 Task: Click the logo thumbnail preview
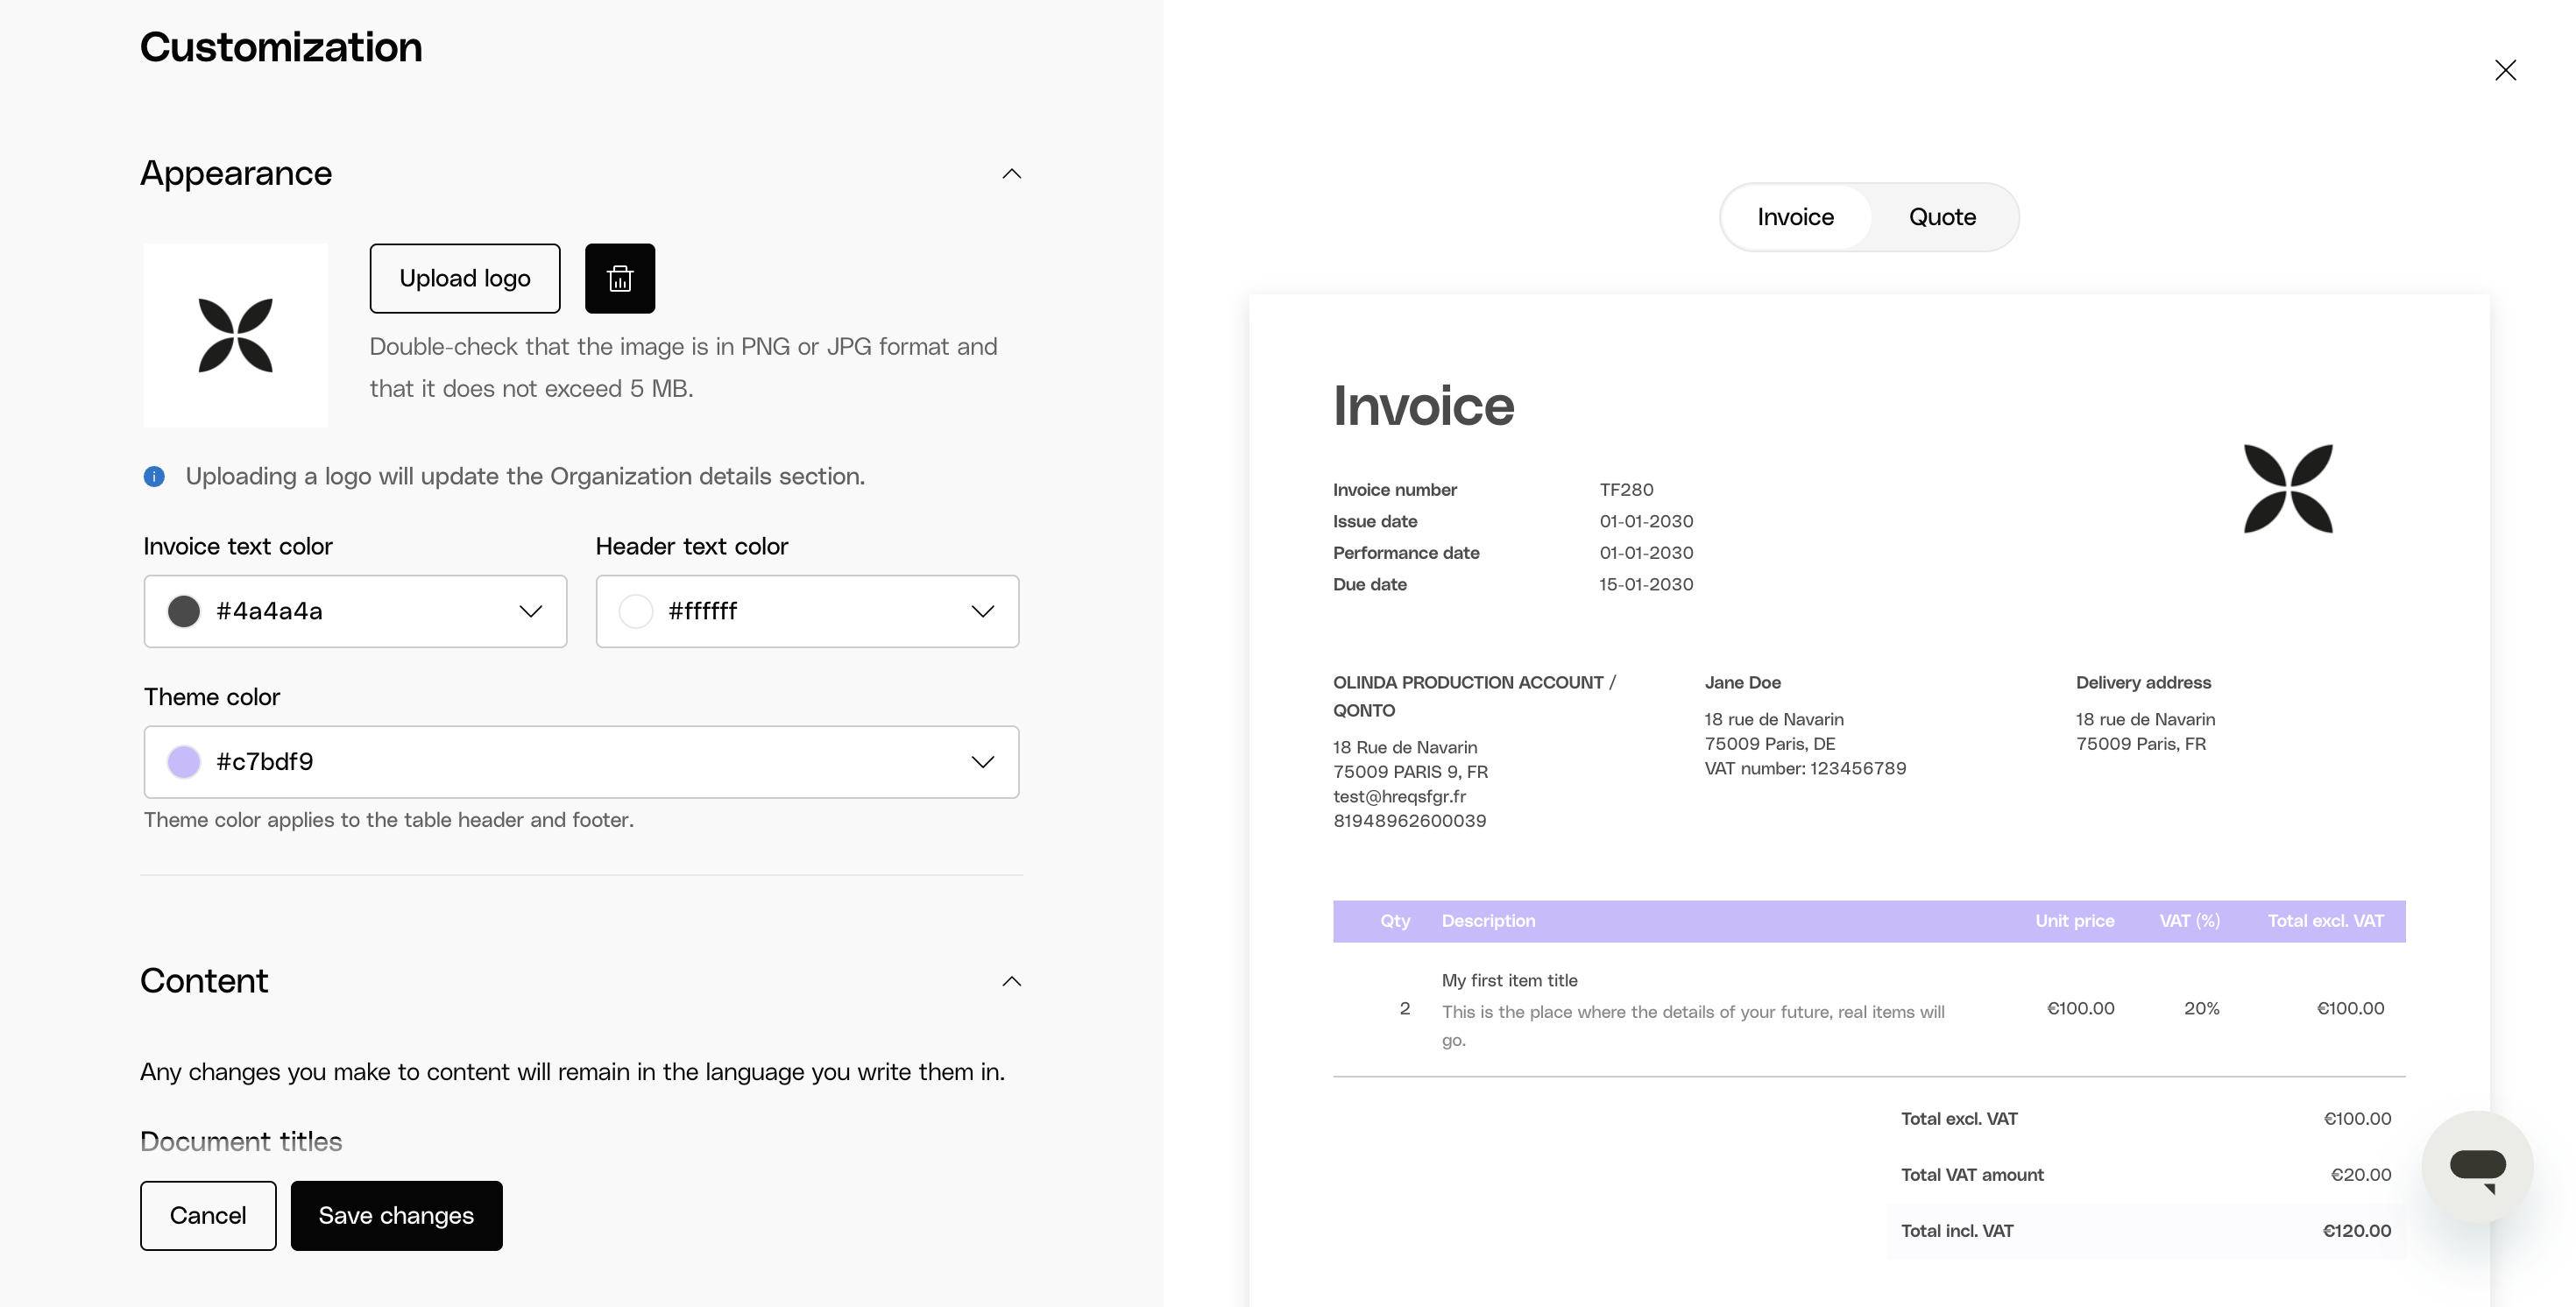235,335
